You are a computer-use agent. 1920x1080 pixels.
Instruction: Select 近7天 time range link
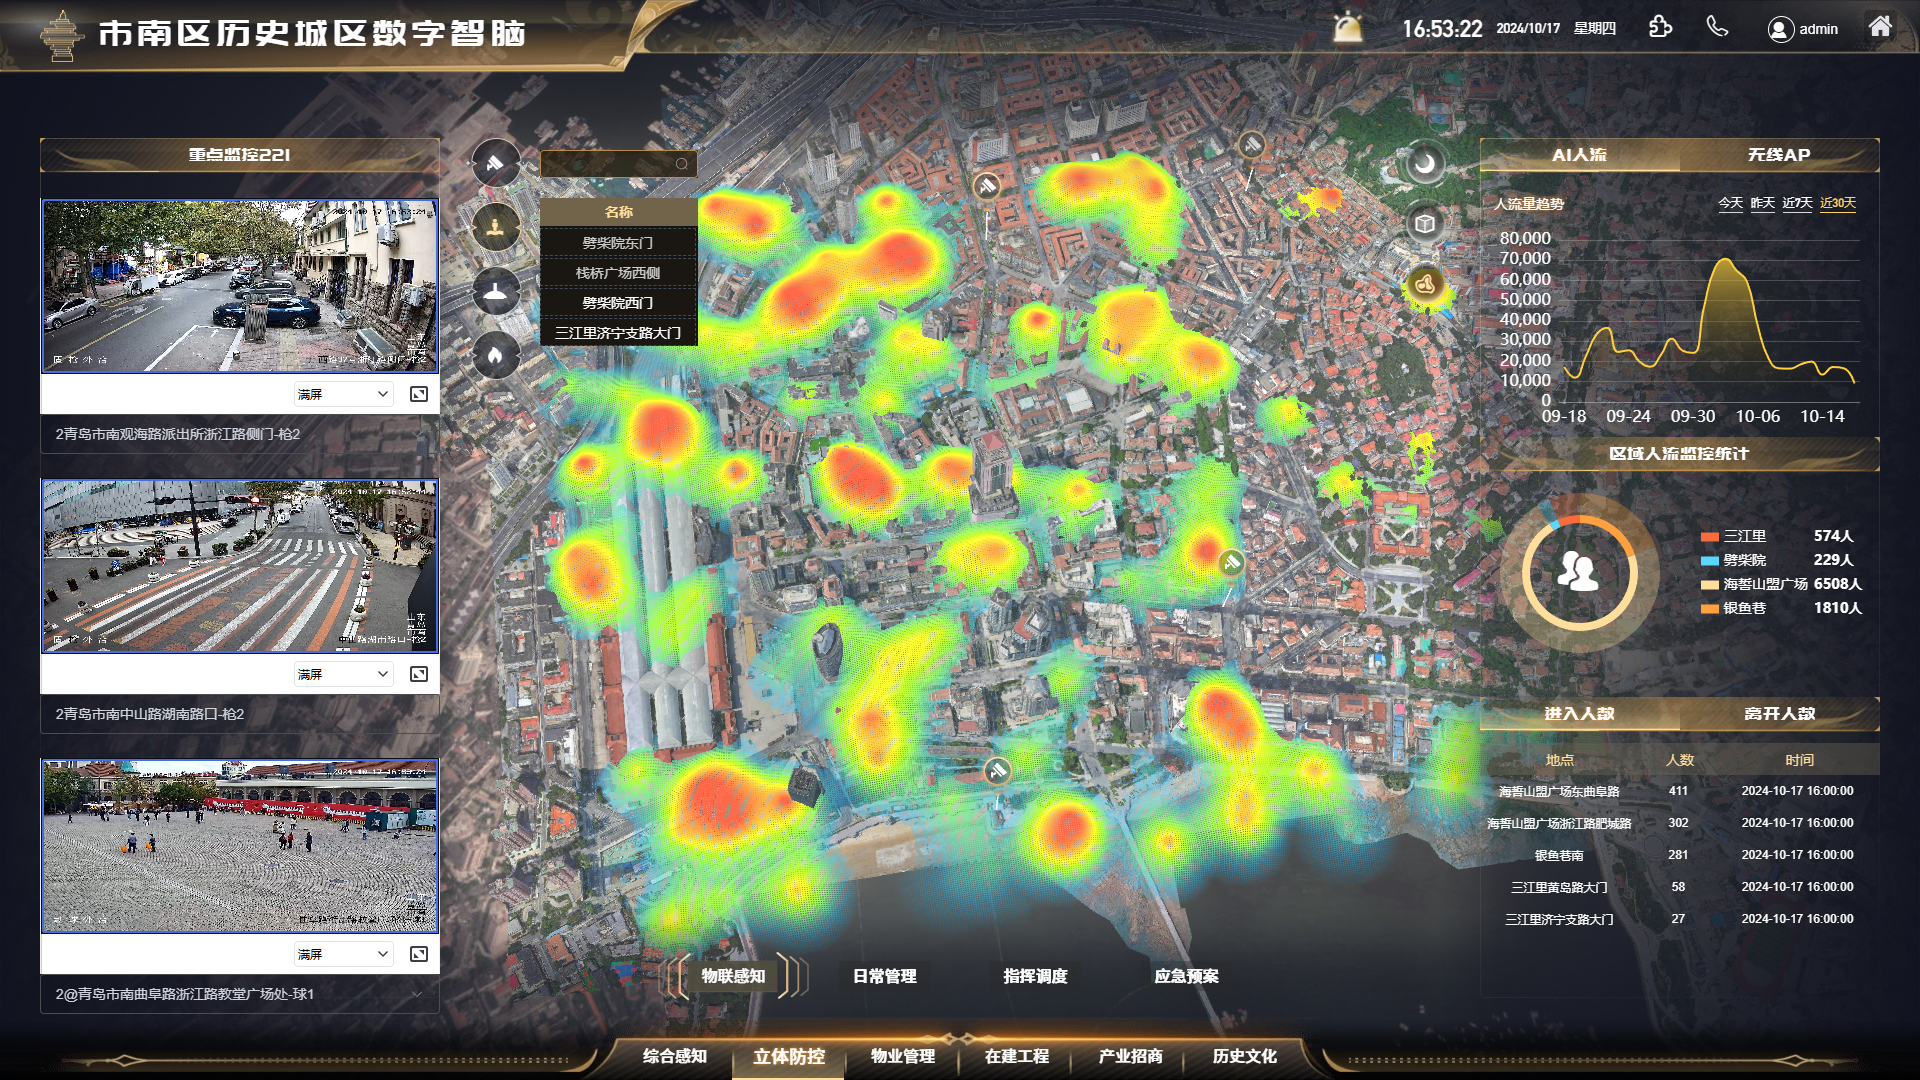click(x=1796, y=203)
